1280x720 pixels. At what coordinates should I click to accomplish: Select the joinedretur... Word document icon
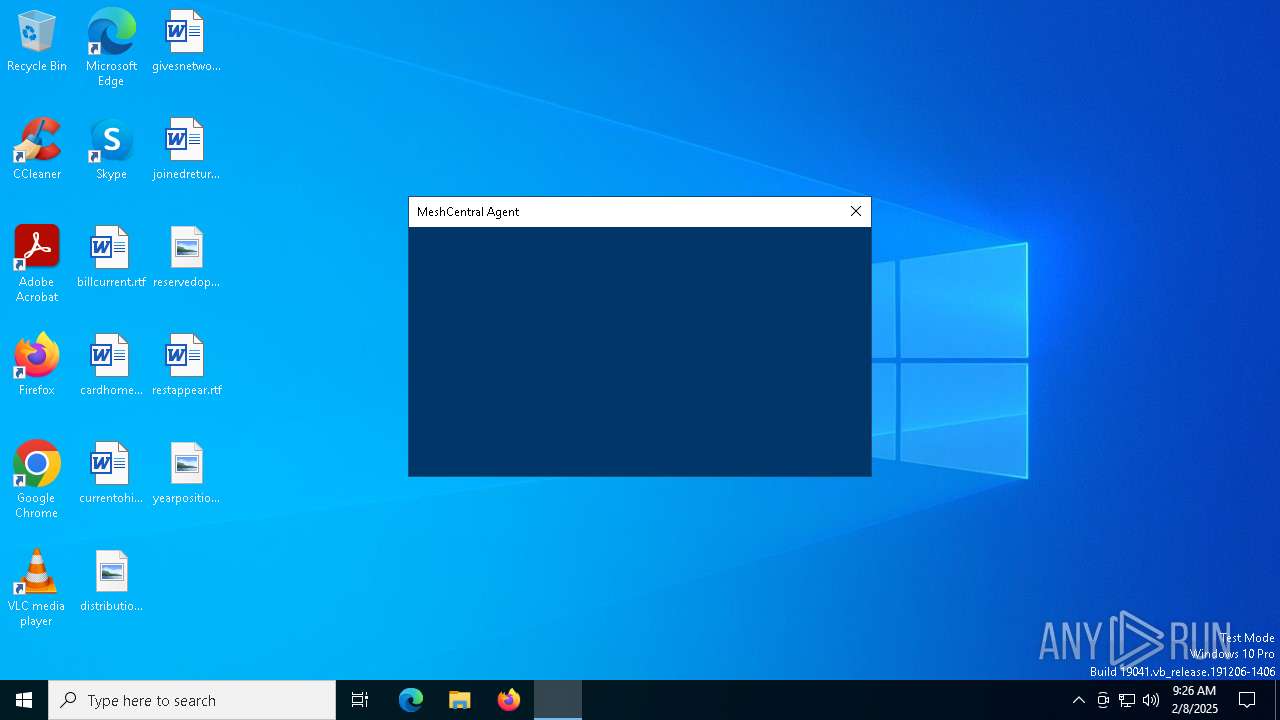point(186,149)
